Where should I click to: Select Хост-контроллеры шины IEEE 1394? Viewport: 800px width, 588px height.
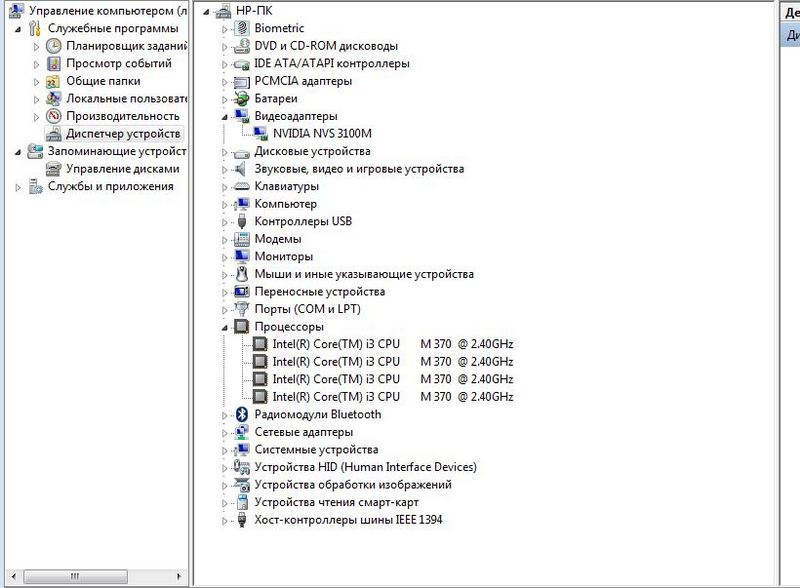click(x=347, y=520)
